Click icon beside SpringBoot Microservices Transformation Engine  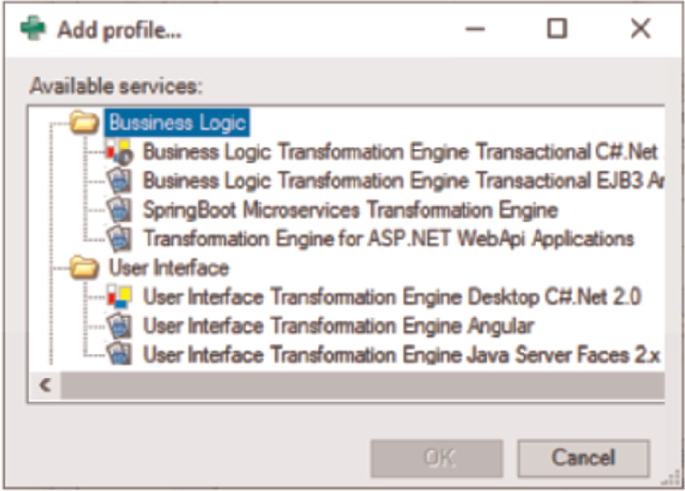pyautogui.click(x=120, y=210)
